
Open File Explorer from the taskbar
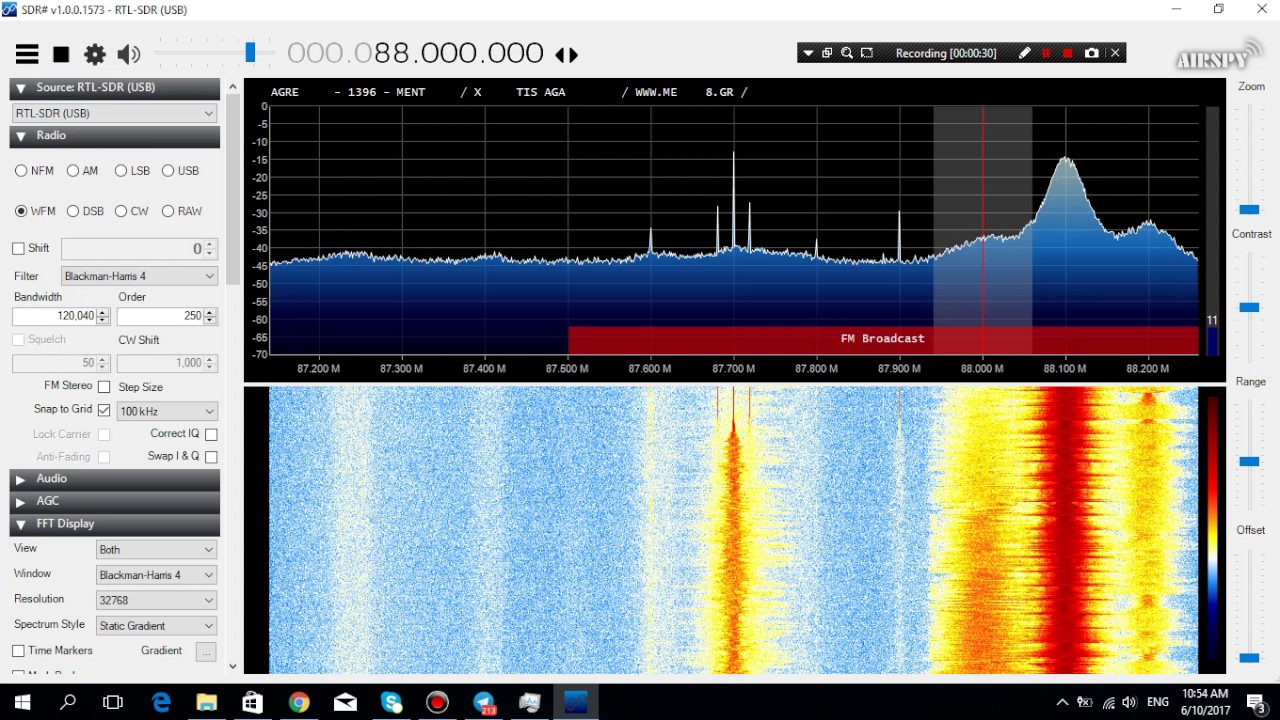pyautogui.click(x=207, y=702)
